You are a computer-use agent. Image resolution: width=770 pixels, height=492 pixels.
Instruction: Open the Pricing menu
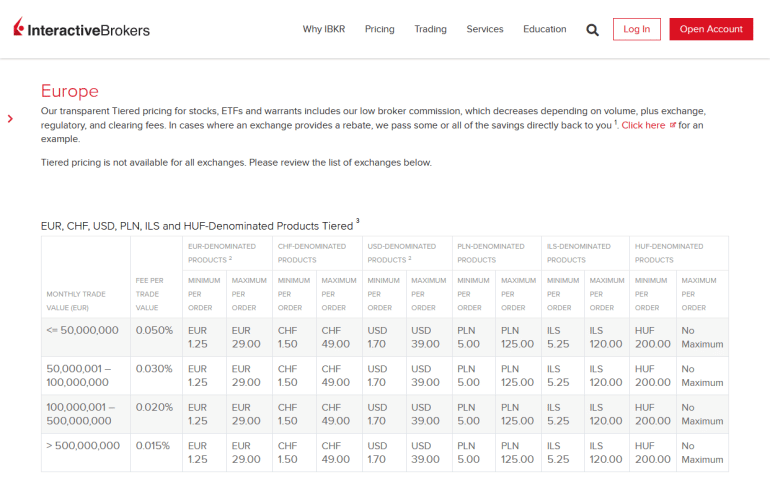pos(379,29)
